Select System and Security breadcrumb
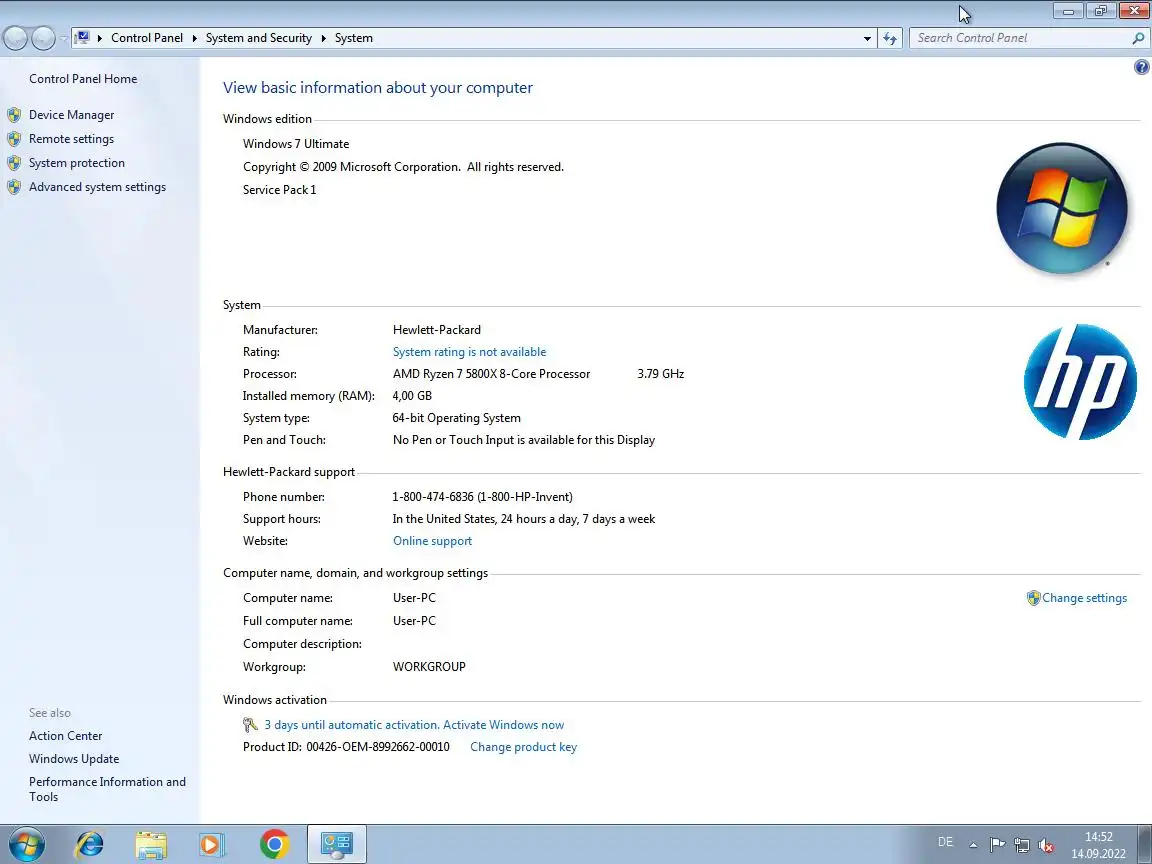Screen dimensions: 1152x864 click(259, 38)
